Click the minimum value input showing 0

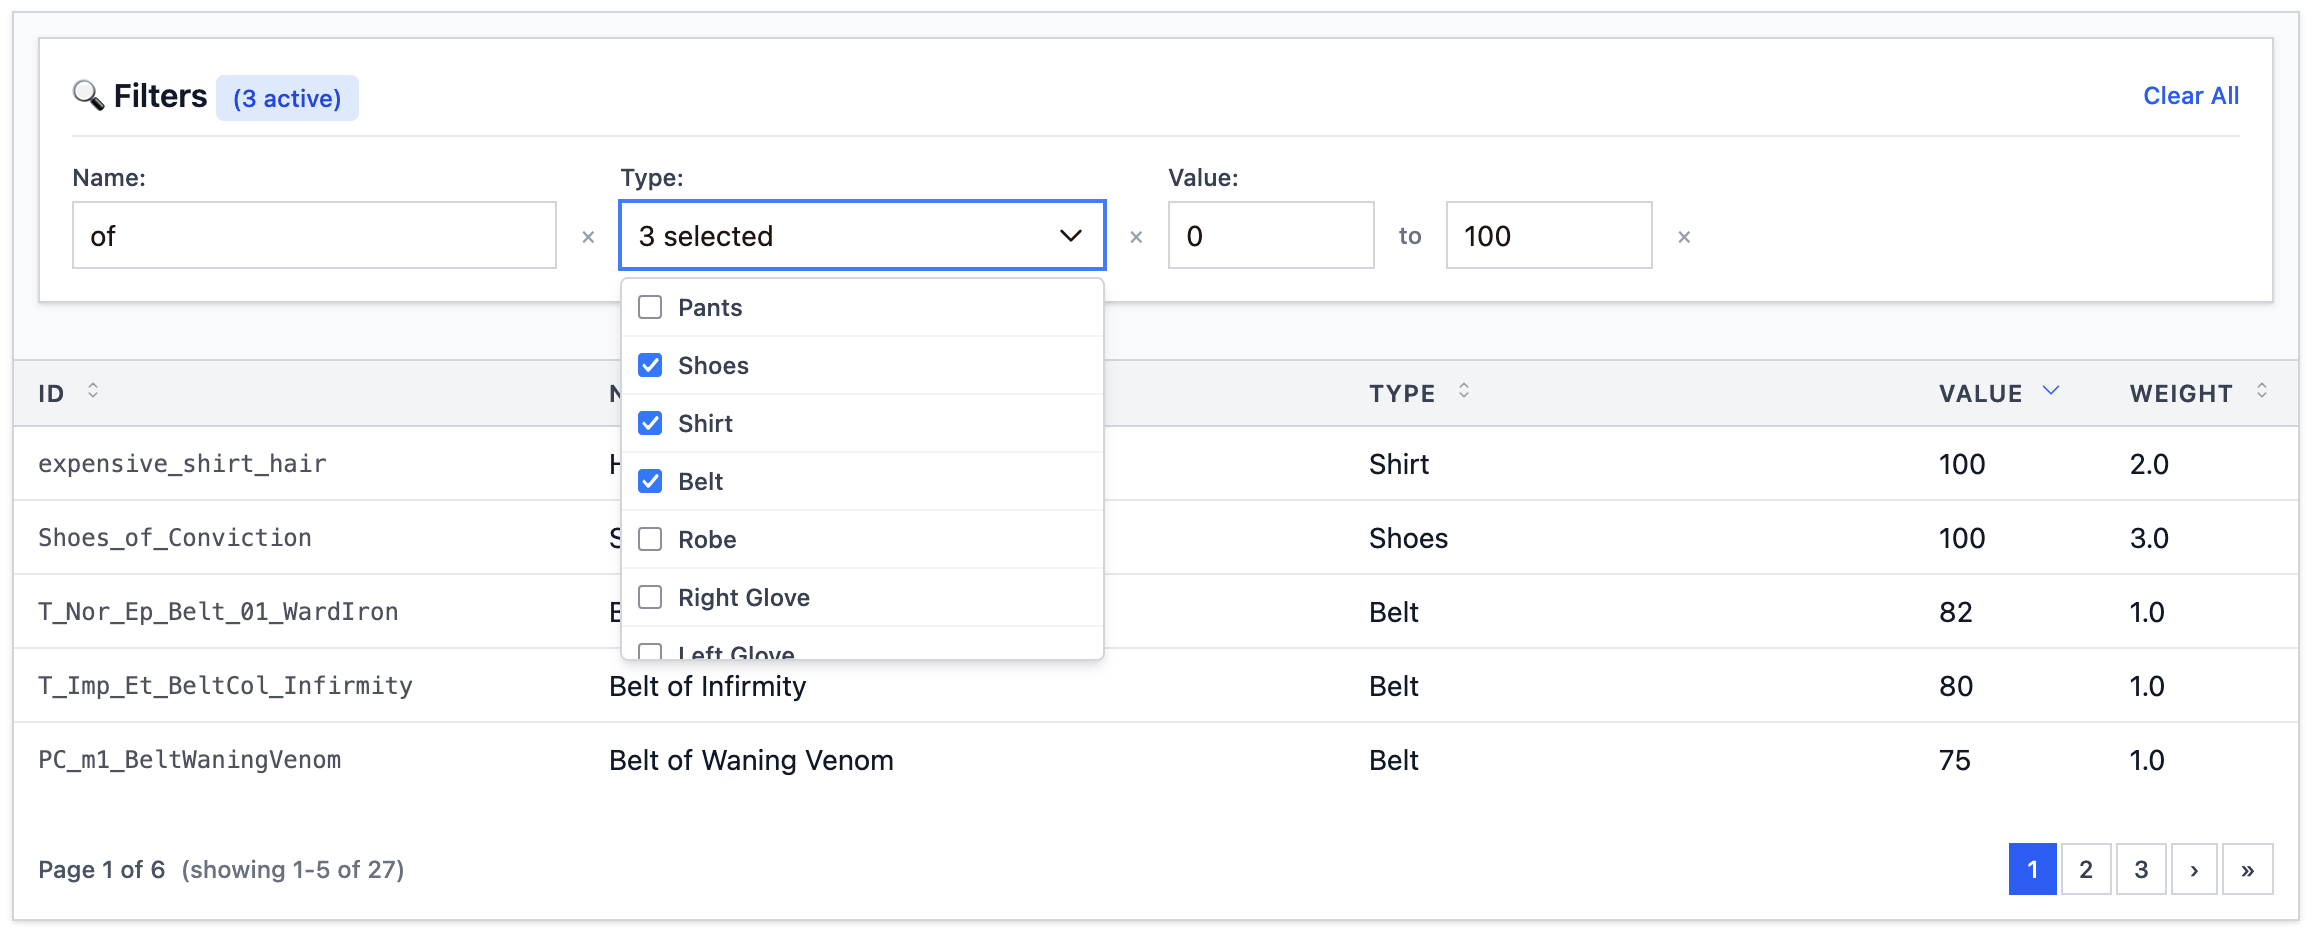[x=1271, y=235]
